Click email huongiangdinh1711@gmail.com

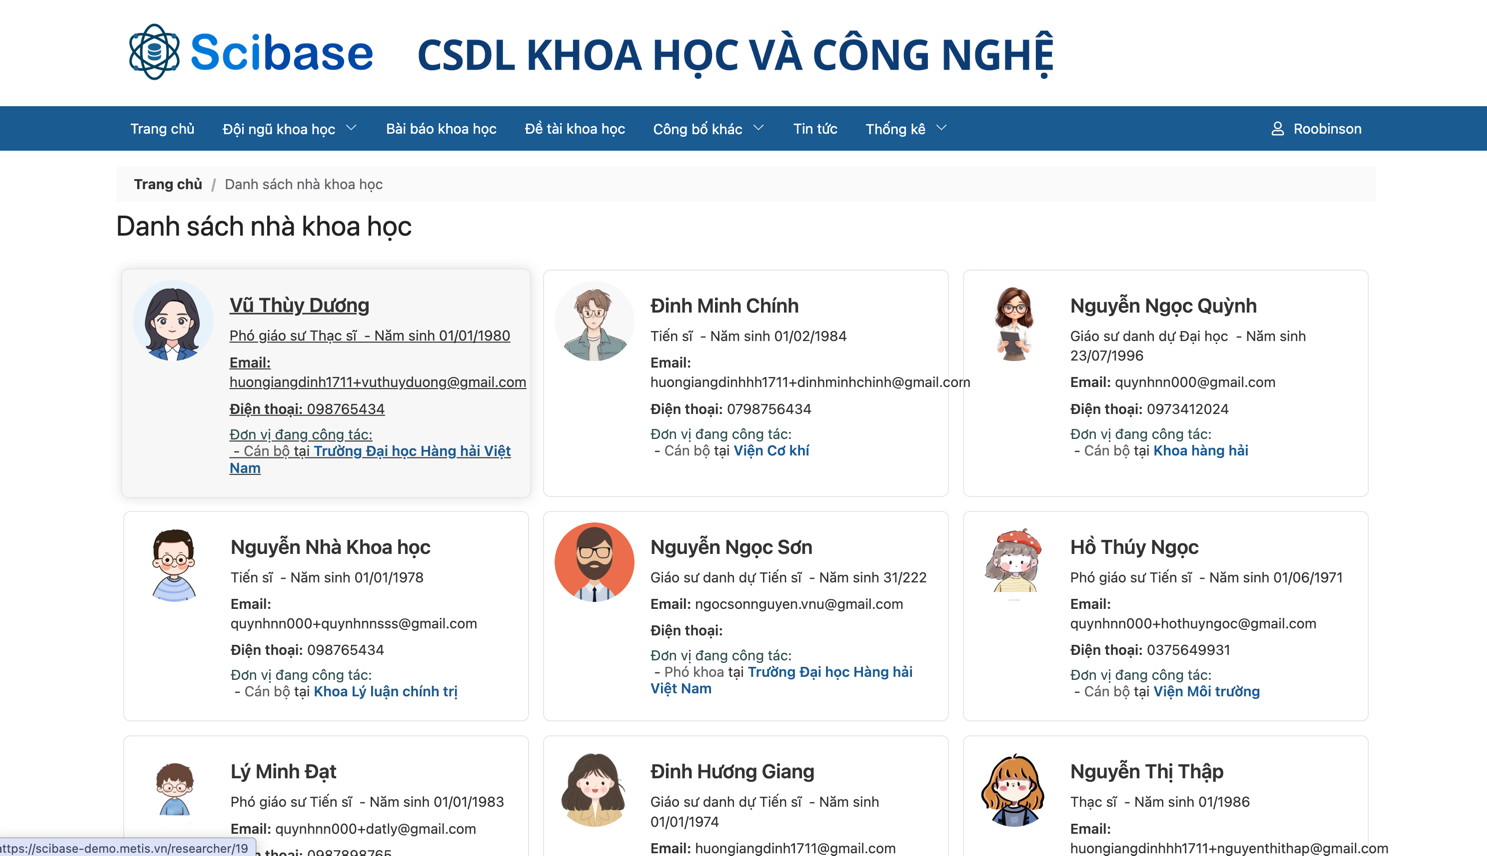coord(795,848)
